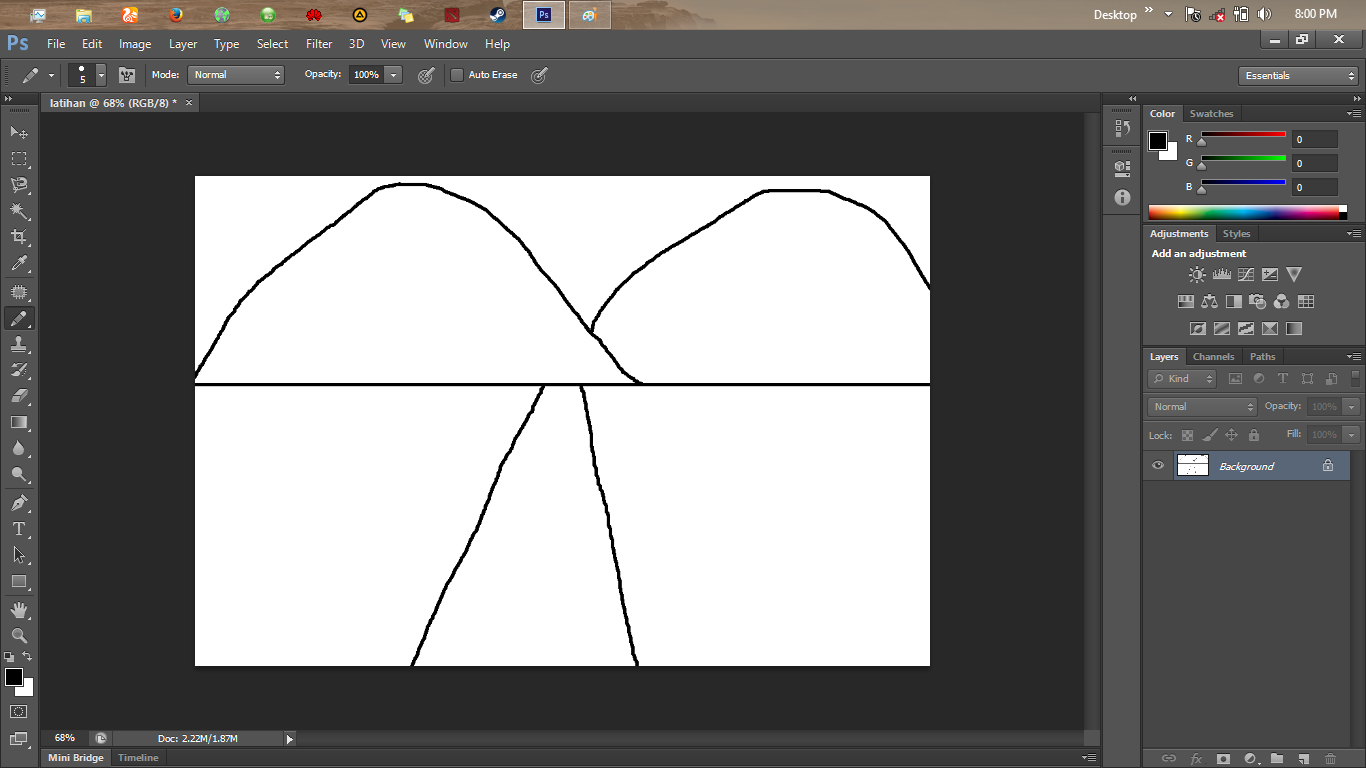
Task: Select the Magic Wand tool
Action: (x=18, y=211)
